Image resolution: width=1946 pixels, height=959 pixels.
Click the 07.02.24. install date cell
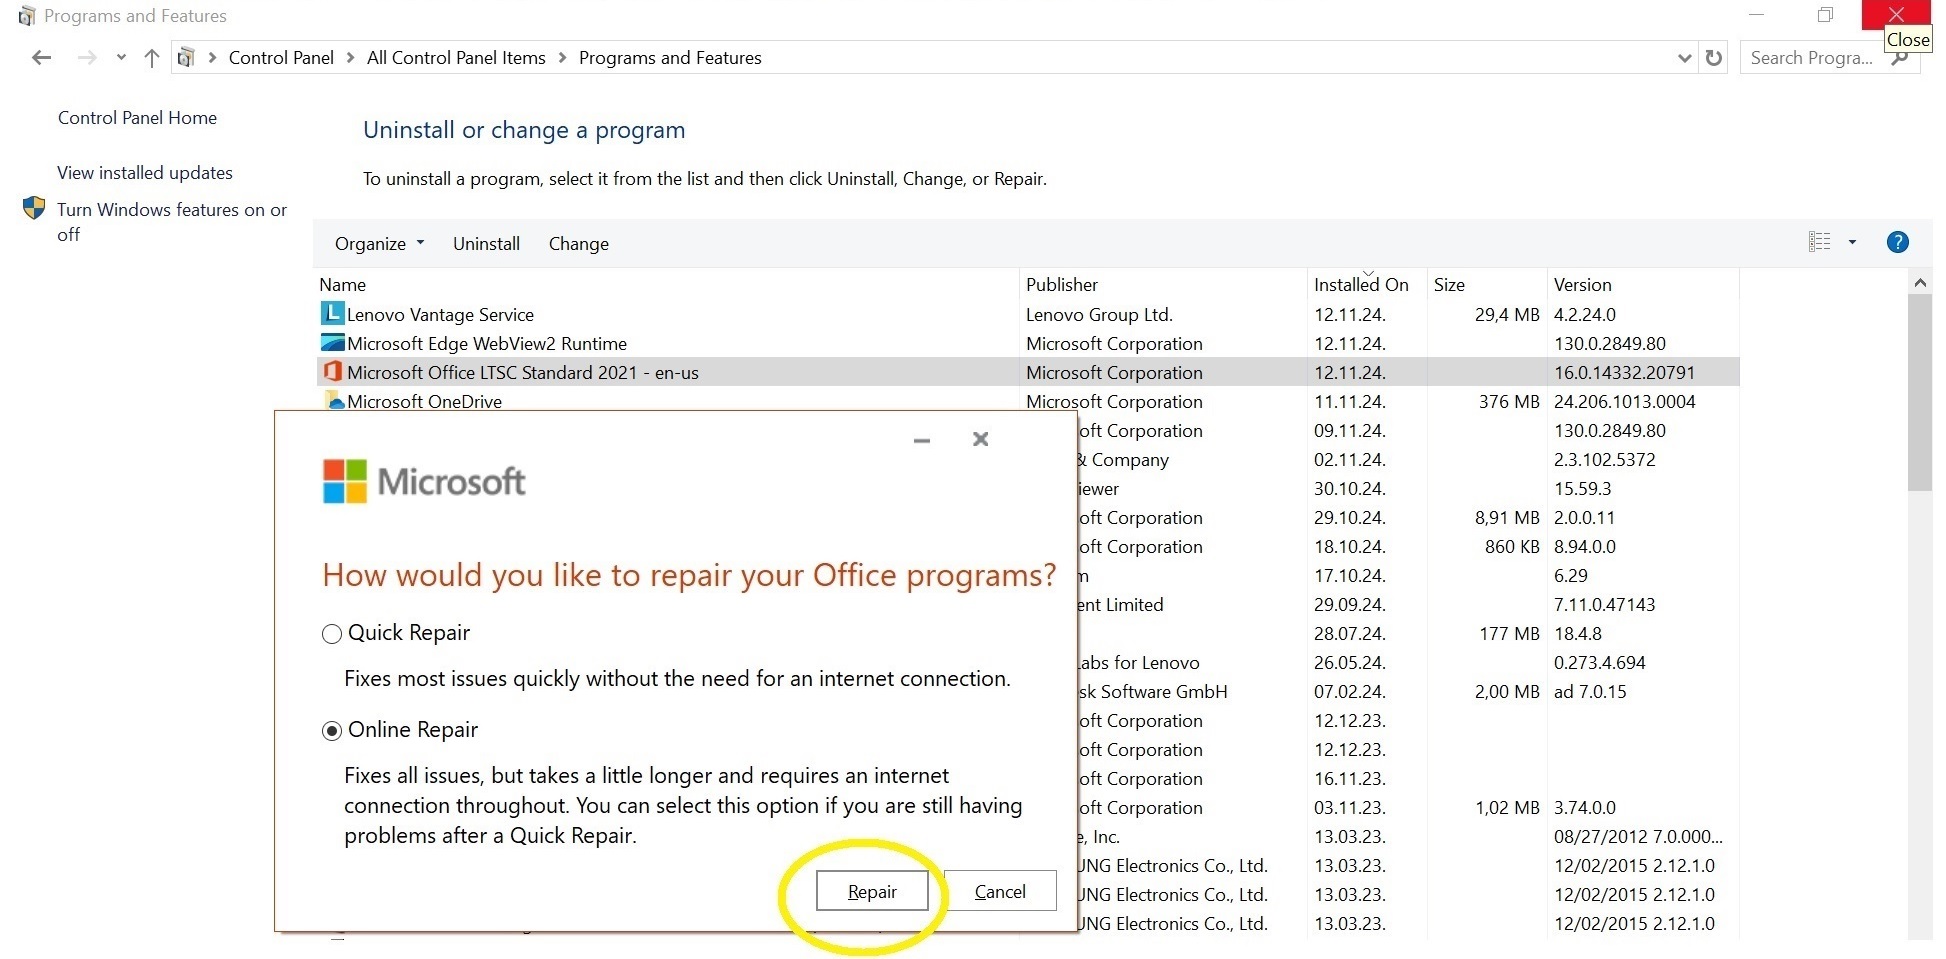pos(1349,691)
